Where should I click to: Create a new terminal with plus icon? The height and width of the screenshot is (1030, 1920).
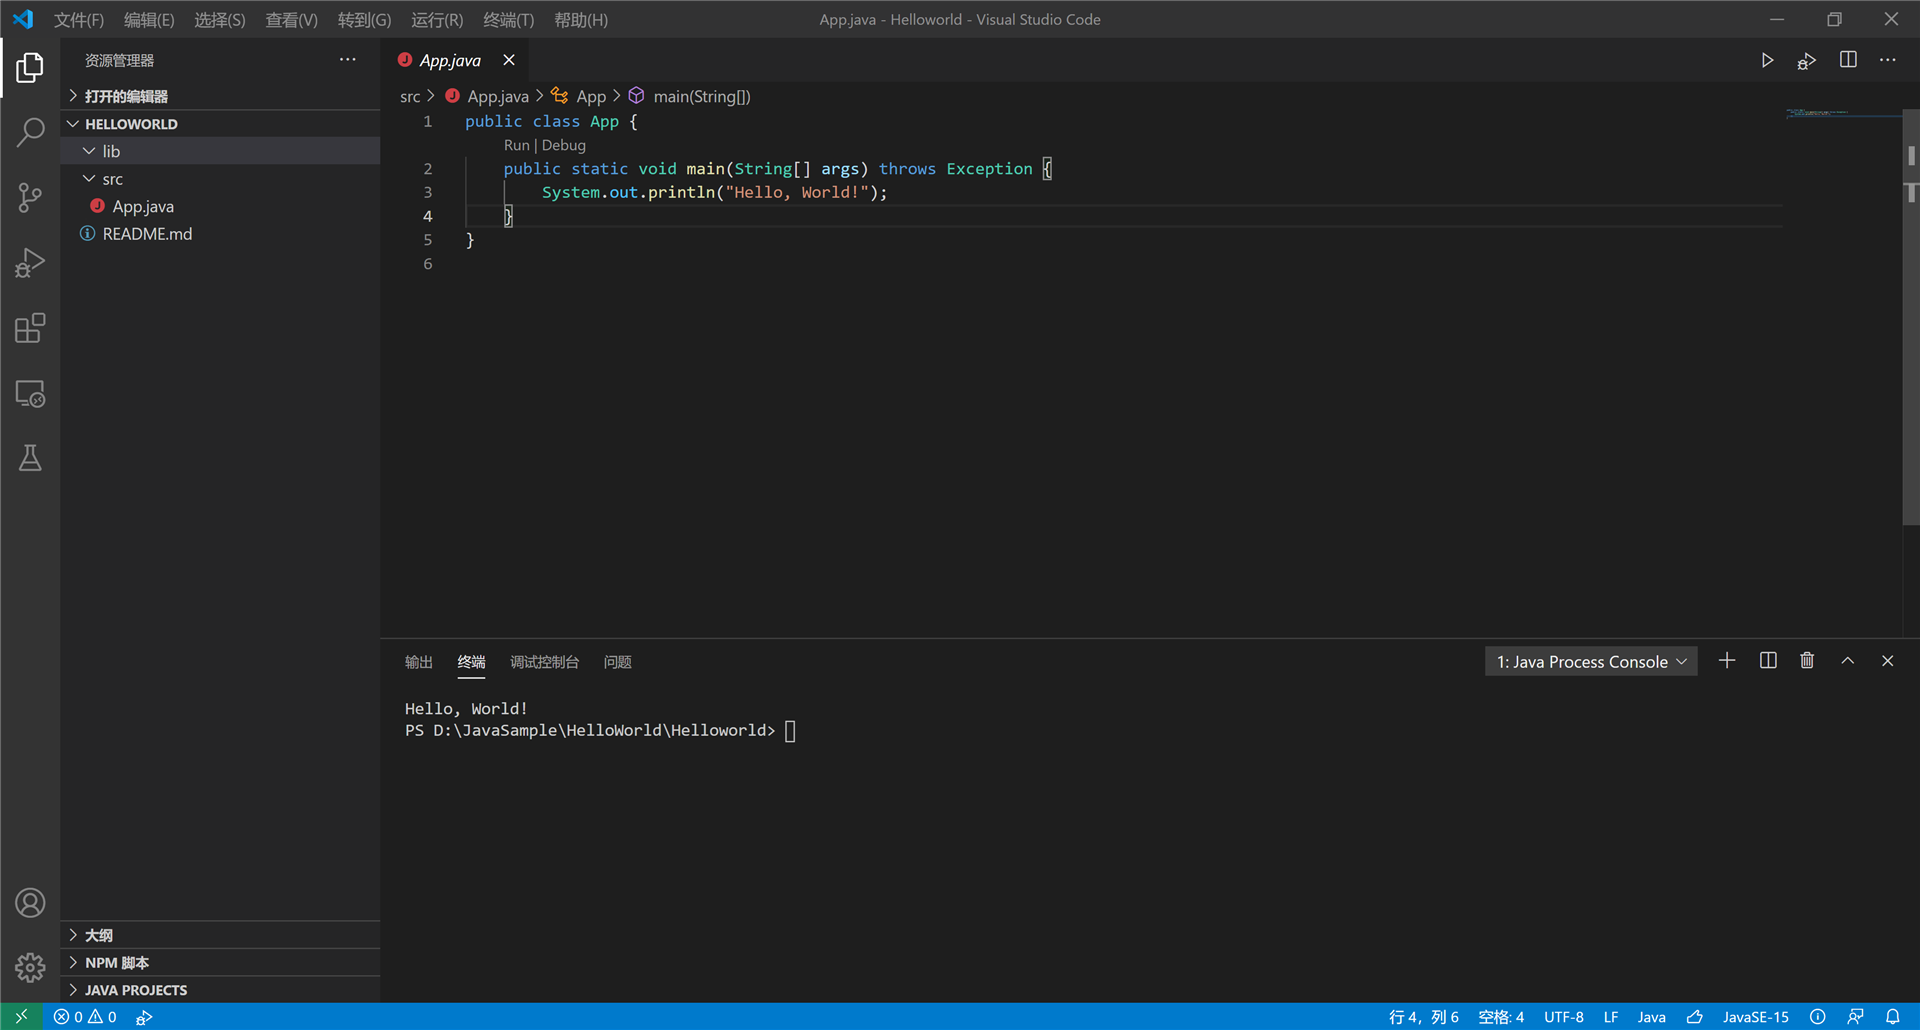(1727, 661)
